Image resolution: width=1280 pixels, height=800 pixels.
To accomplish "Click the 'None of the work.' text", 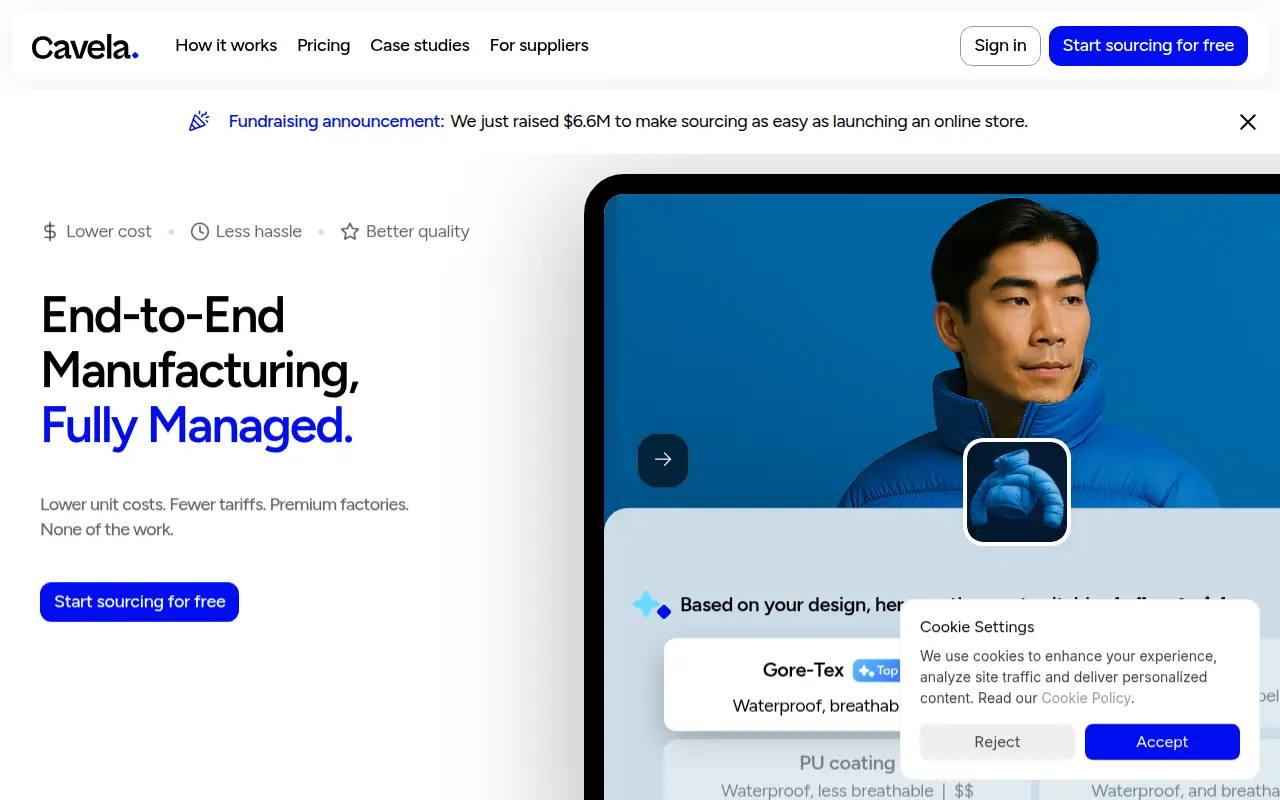I will [107, 530].
